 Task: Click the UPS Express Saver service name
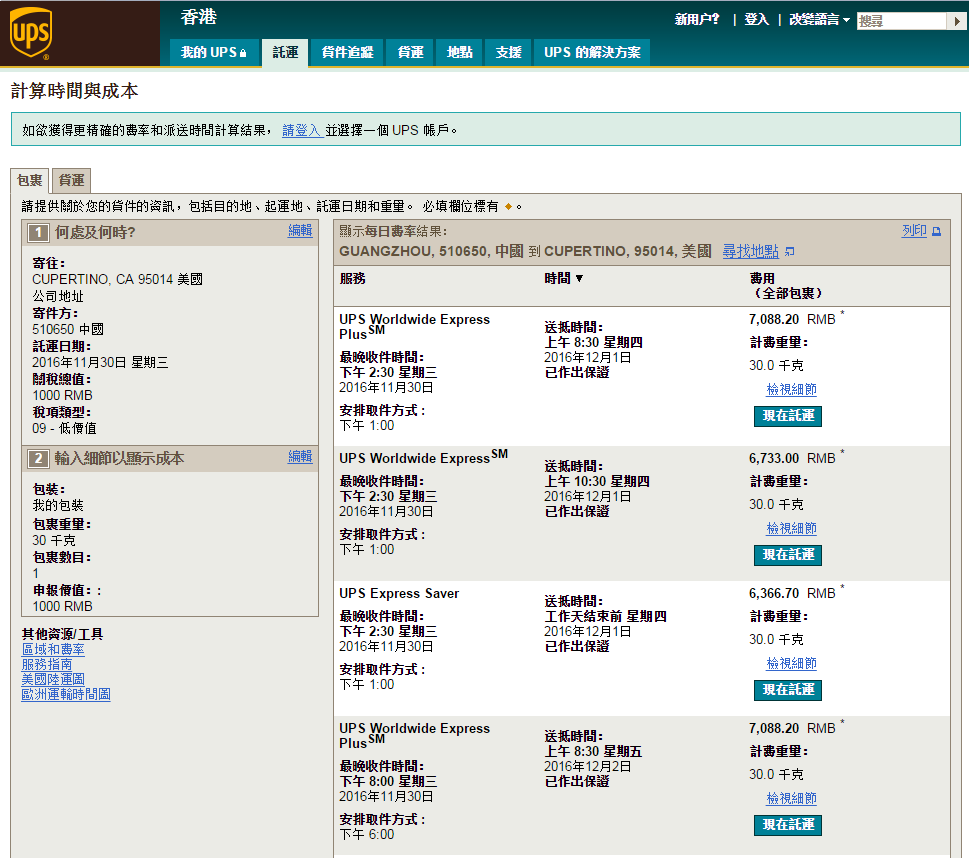(399, 593)
